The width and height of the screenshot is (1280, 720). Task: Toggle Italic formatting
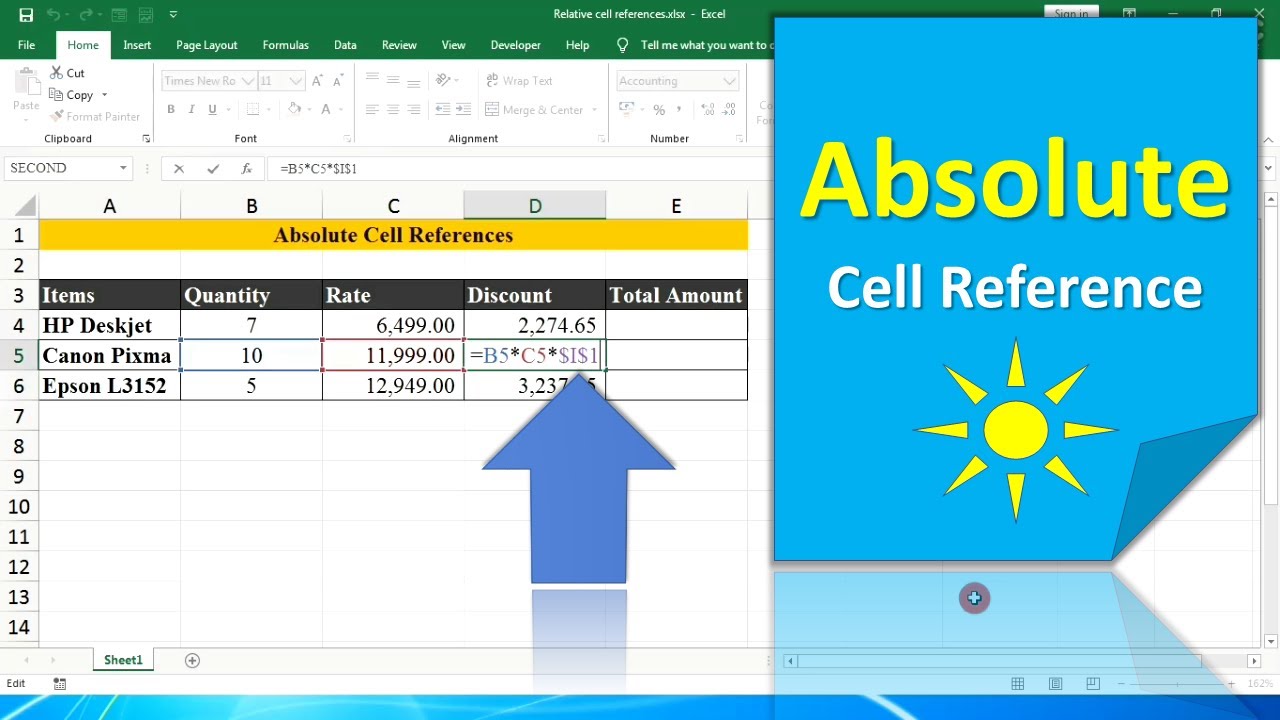(x=192, y=110)
